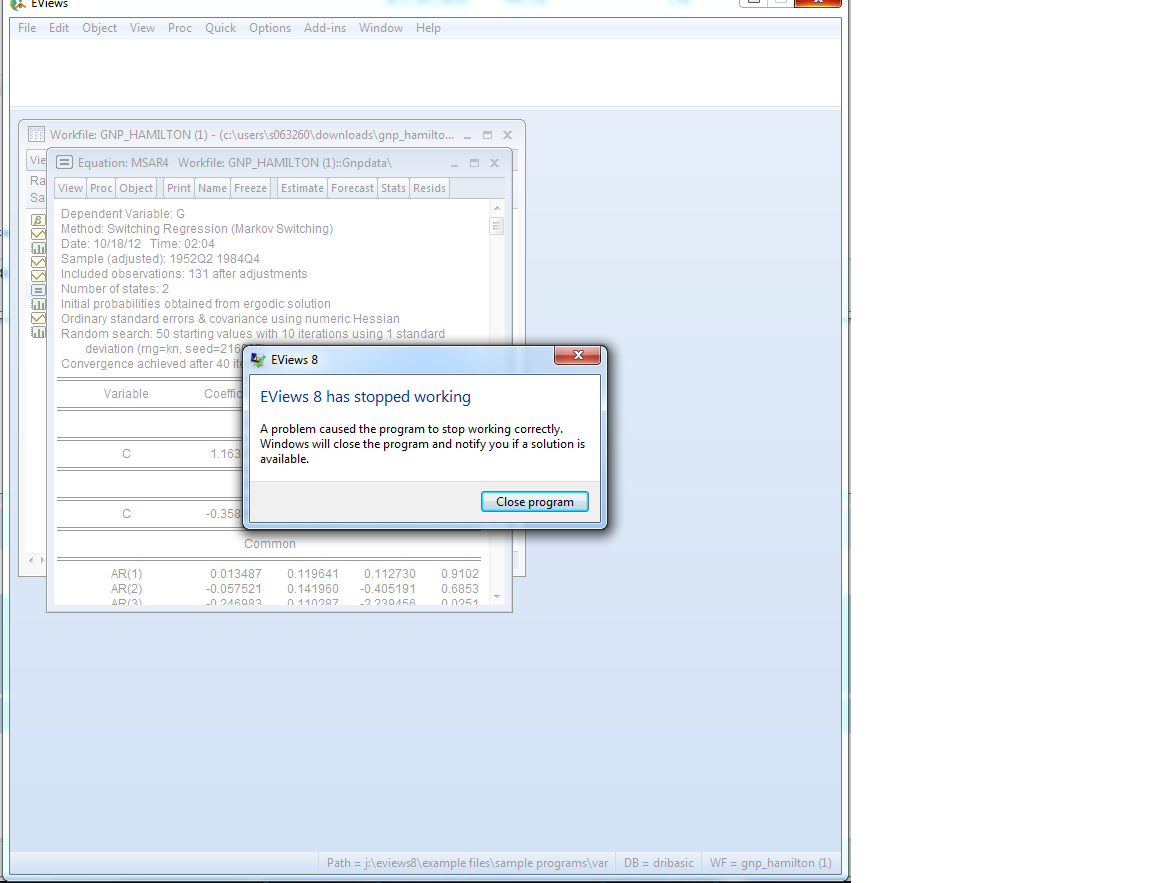Click the Forecast button

(353, 188)
